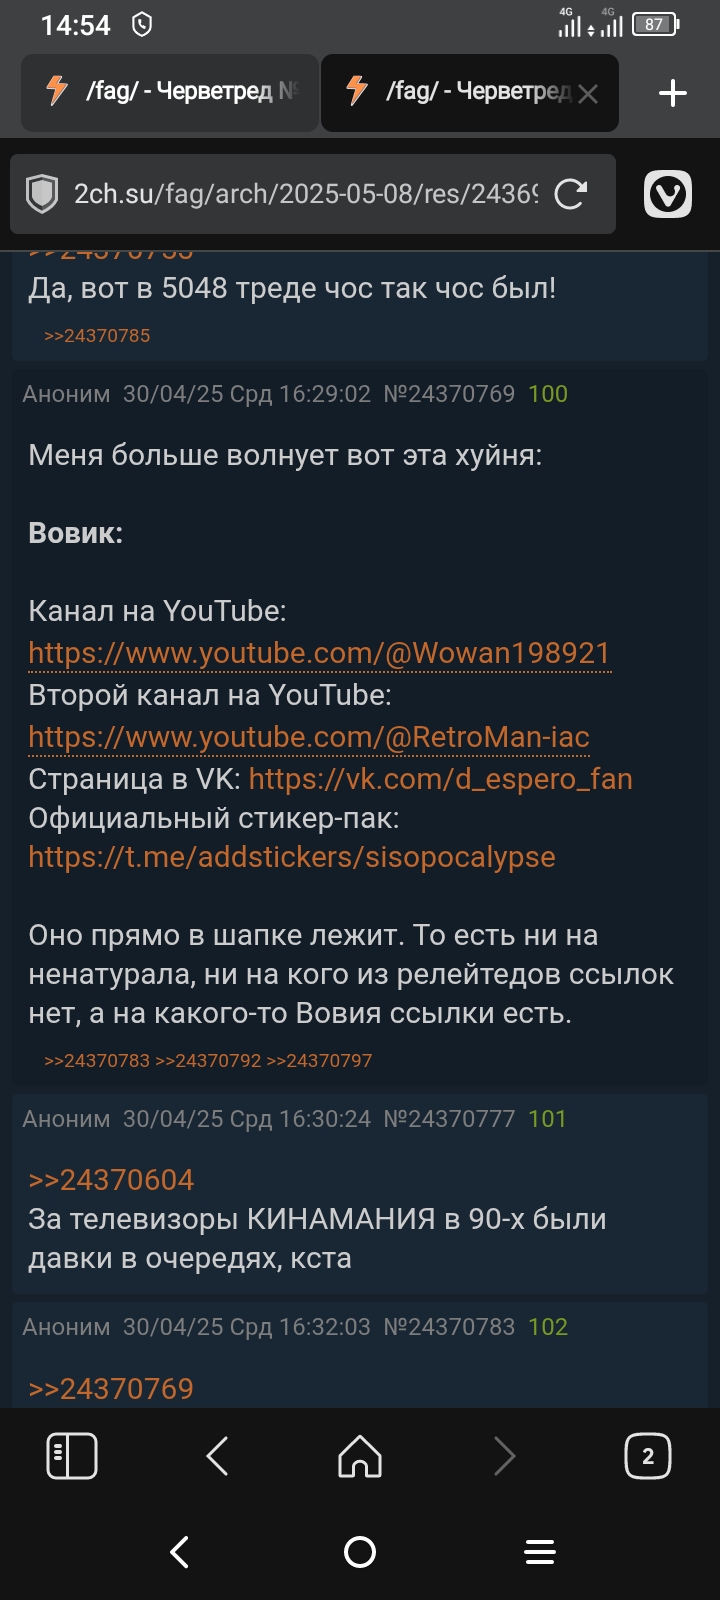Go back with browser back arrow

pyautogui.click(x=217, y=1456)
